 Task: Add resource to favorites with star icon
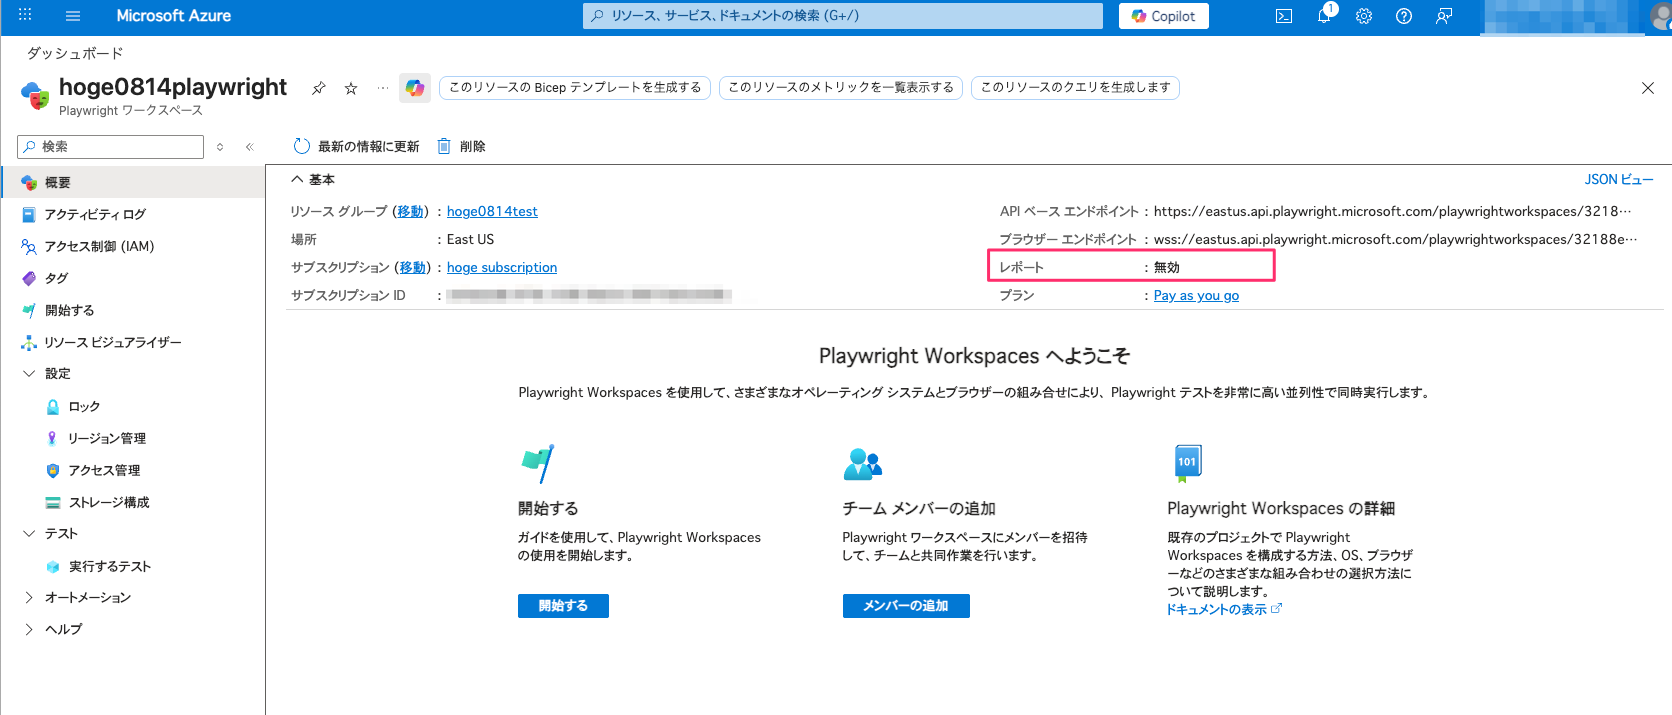(351, 88)
